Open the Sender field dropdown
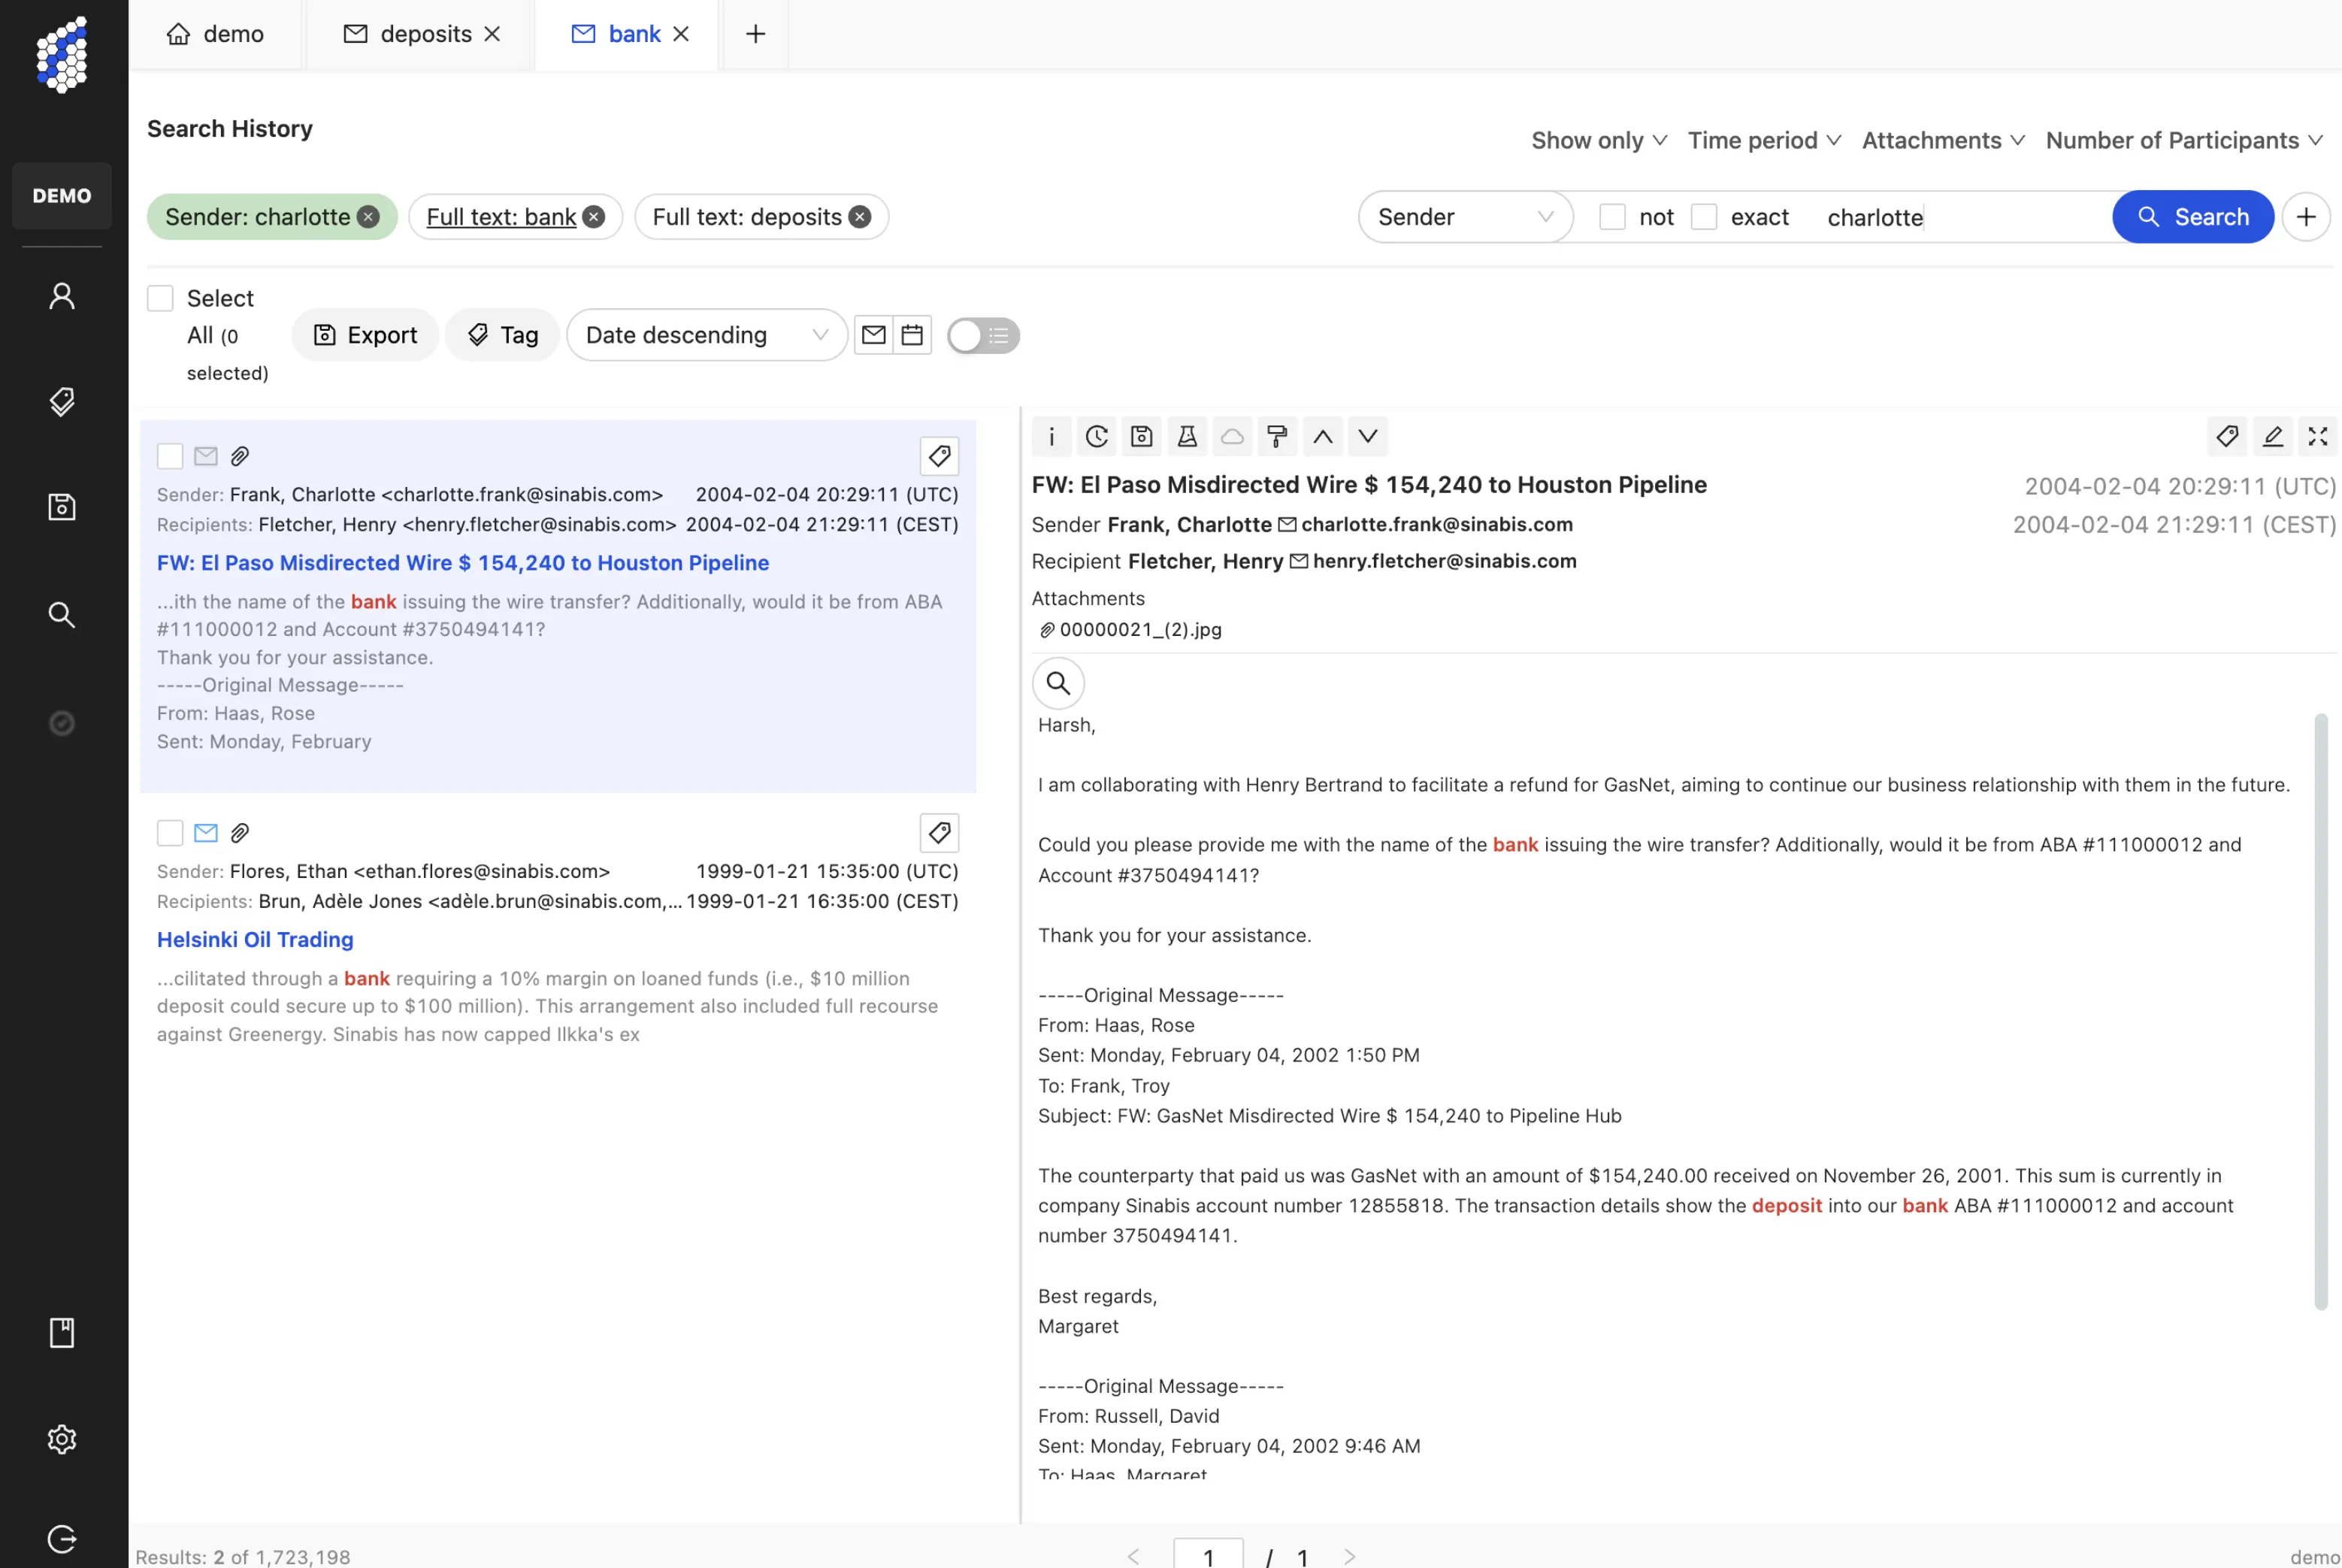The width and height of the screenshot is (2342, 1568). point(1464,217)
